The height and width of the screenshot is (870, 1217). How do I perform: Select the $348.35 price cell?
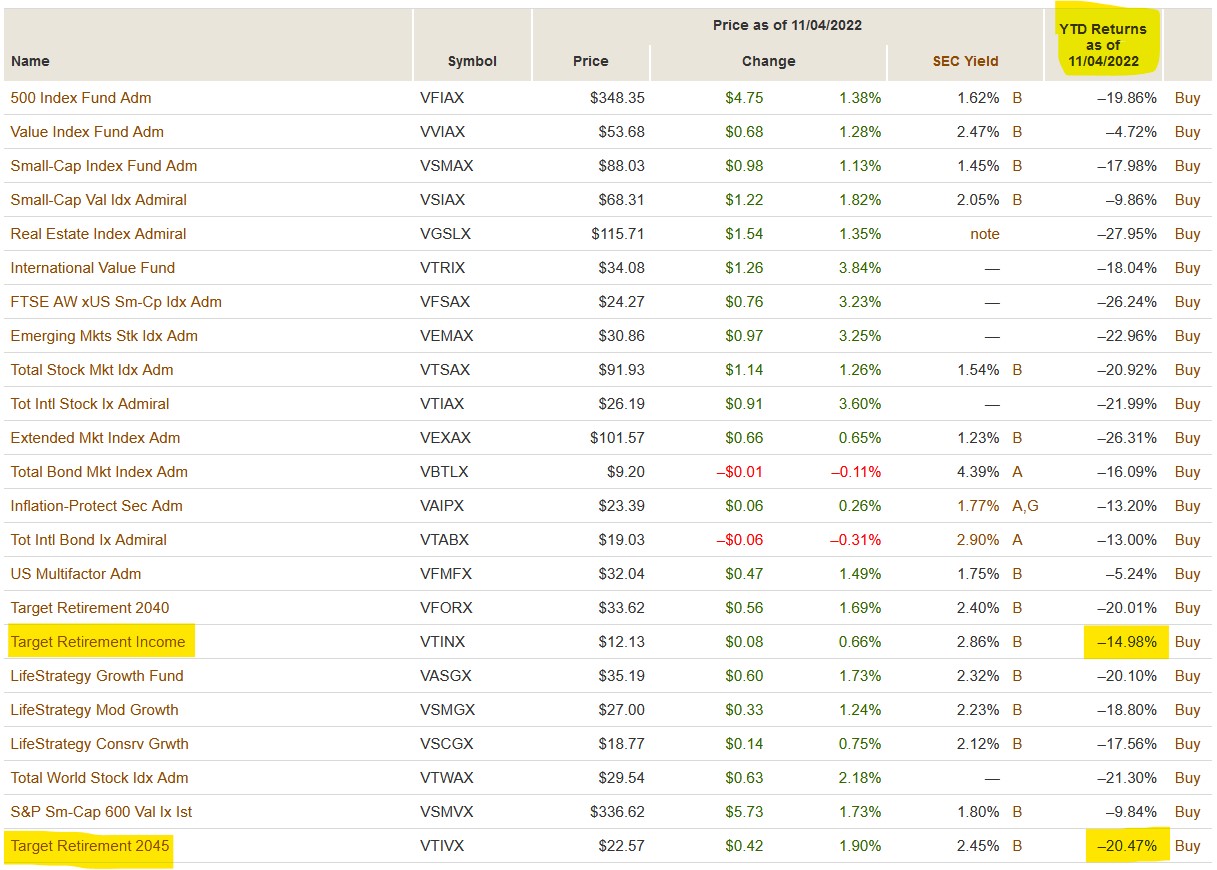pyautogui.click(x=617, y=98)
